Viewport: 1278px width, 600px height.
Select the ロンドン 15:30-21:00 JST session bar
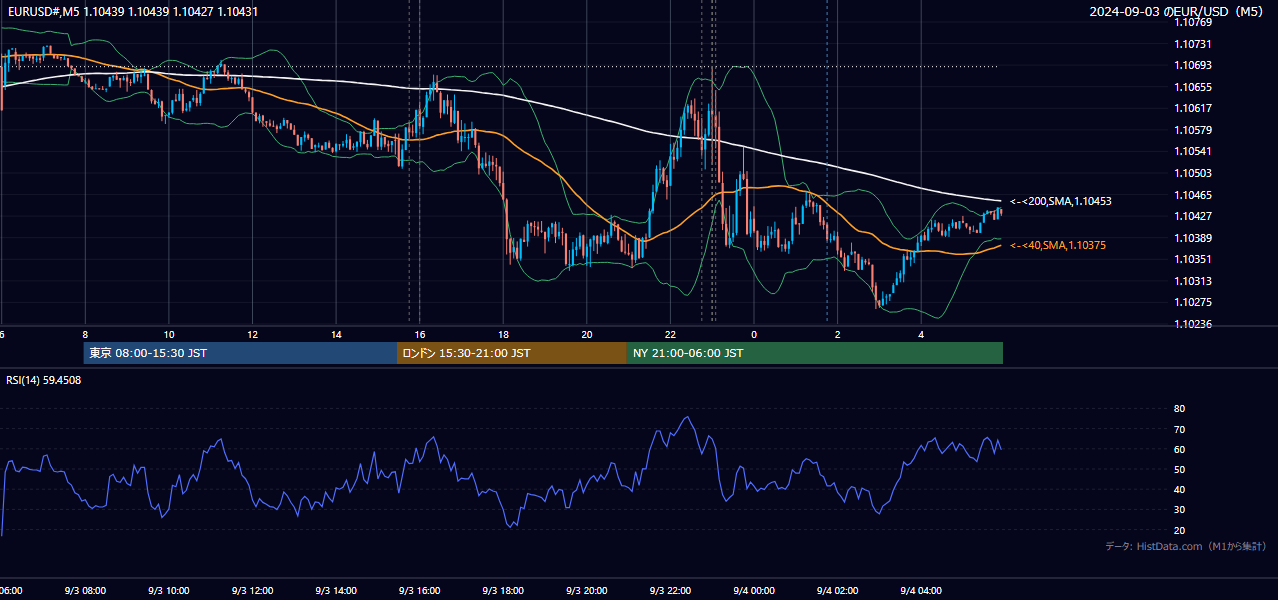pyautogui.click(x=512, y=353)
